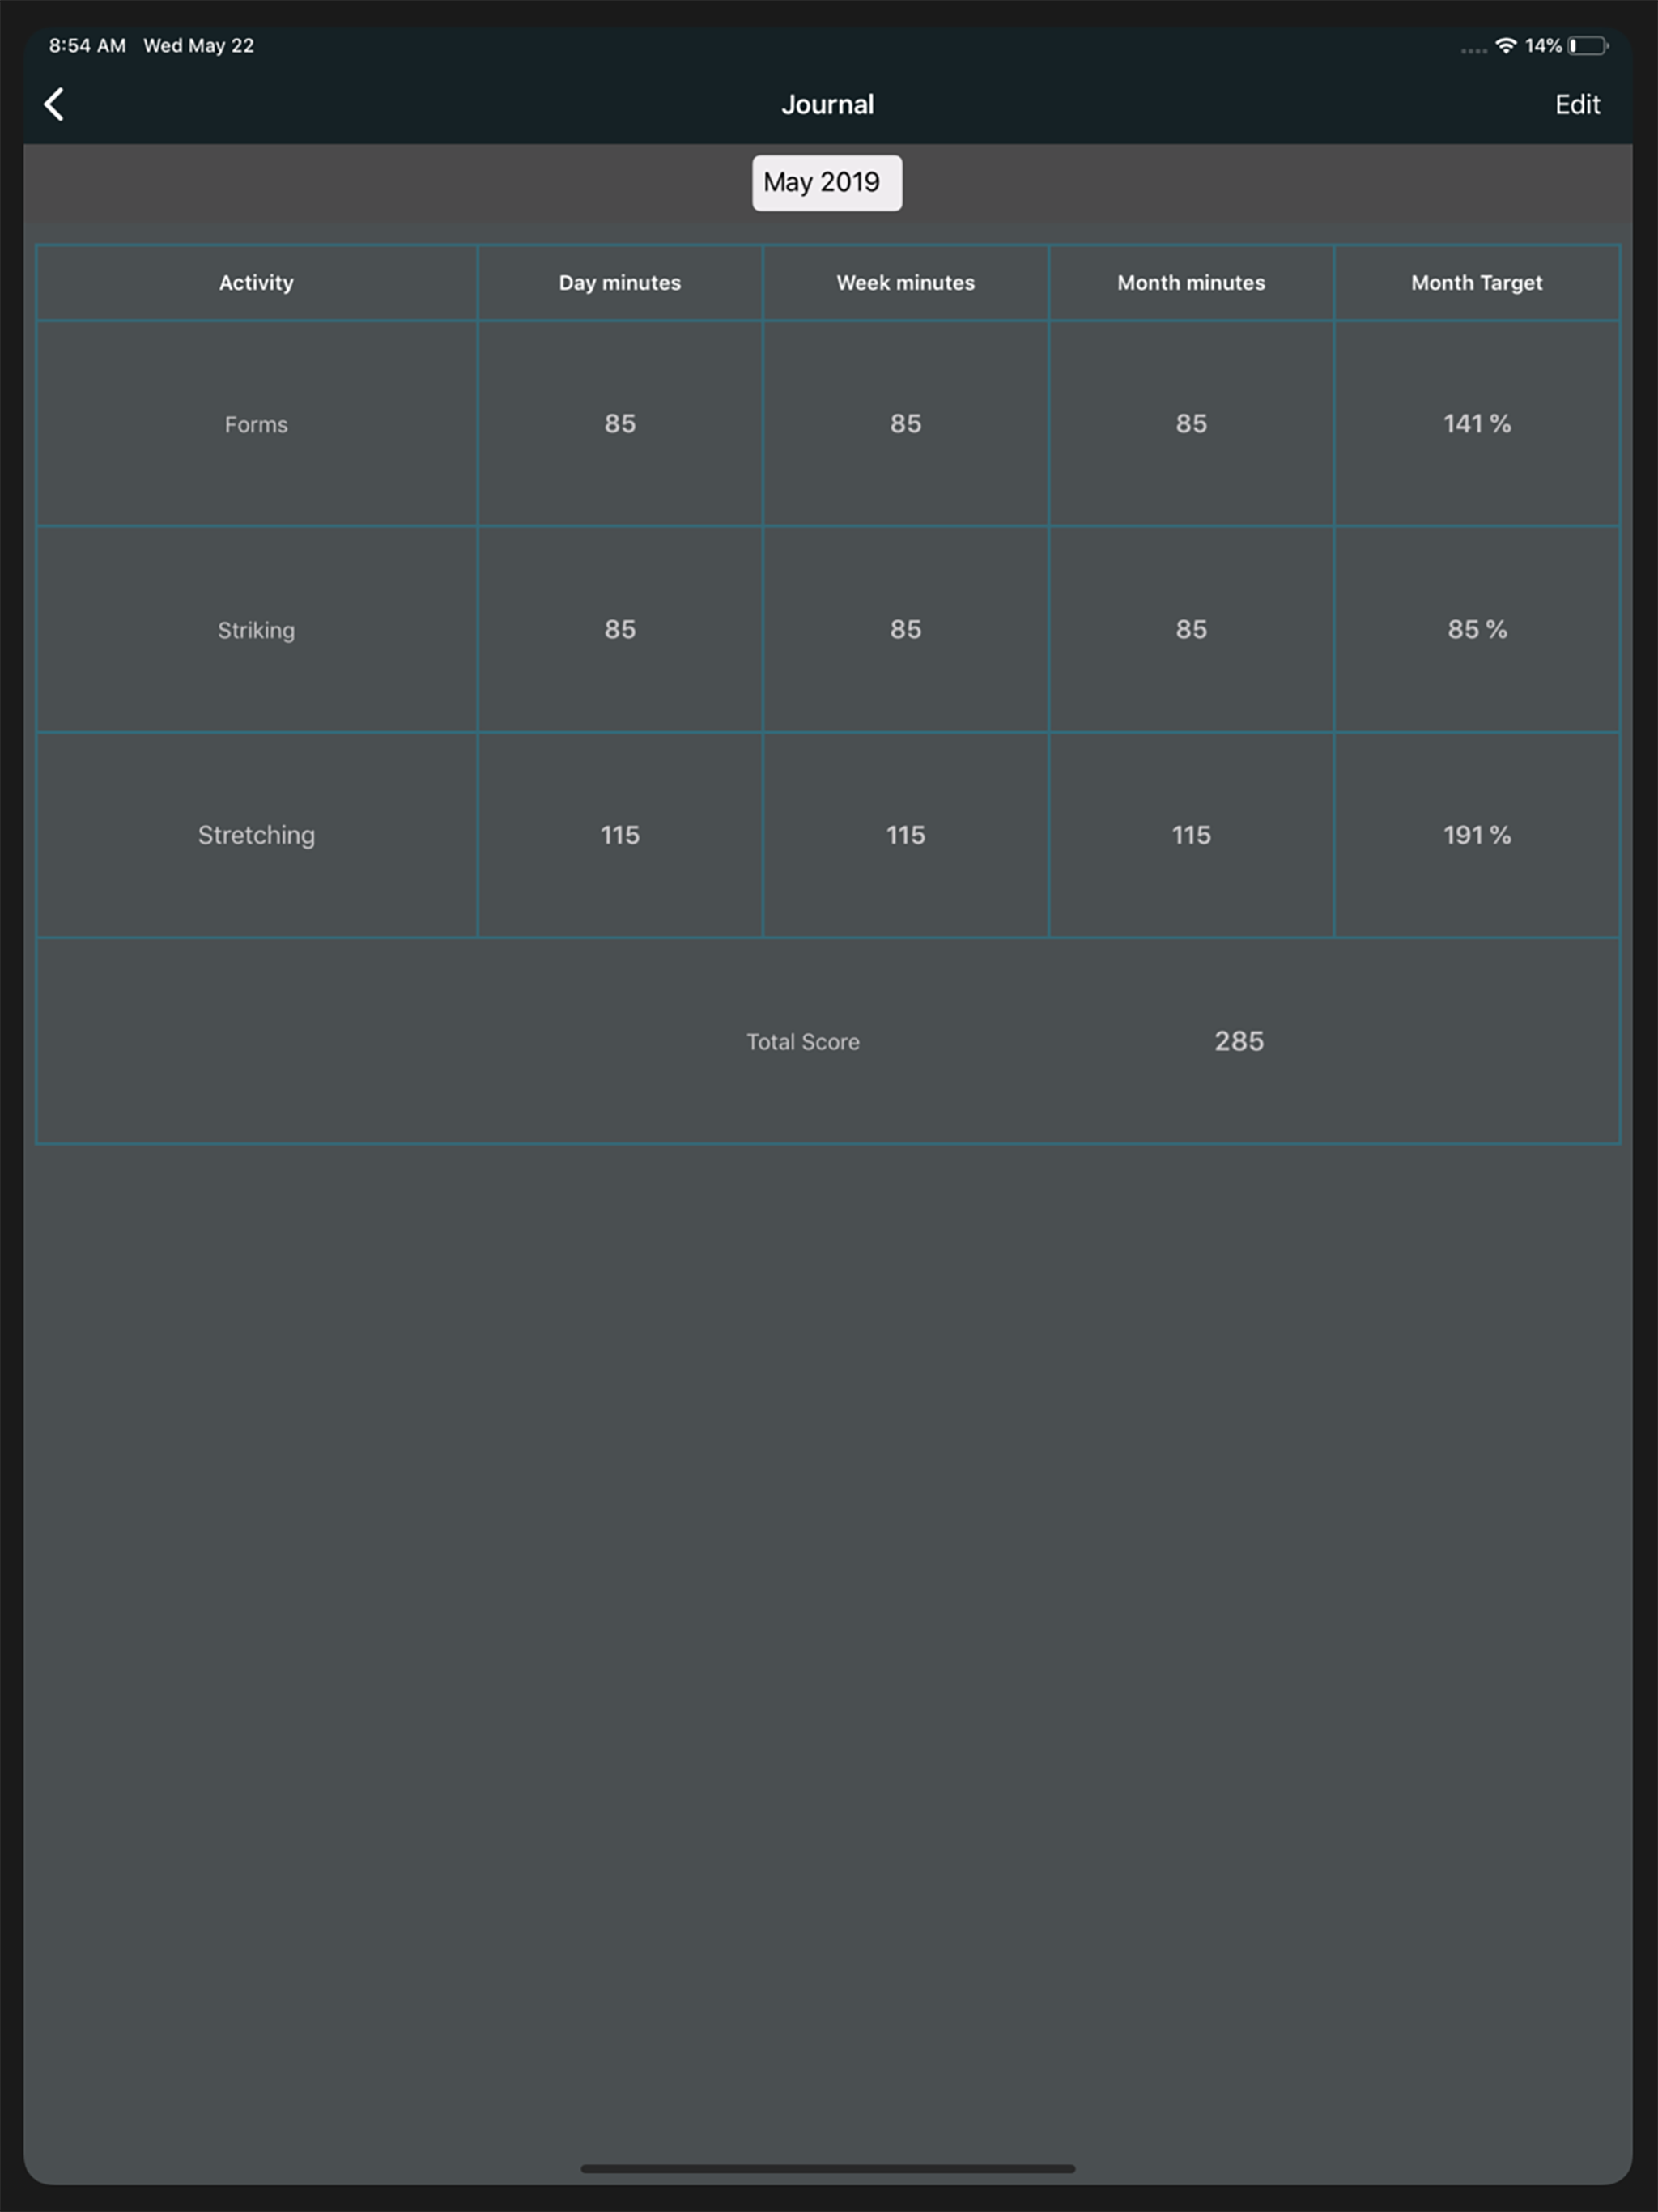Select the Month minutes column header
1658x2212 pixels.
[x=1191, y=283]
